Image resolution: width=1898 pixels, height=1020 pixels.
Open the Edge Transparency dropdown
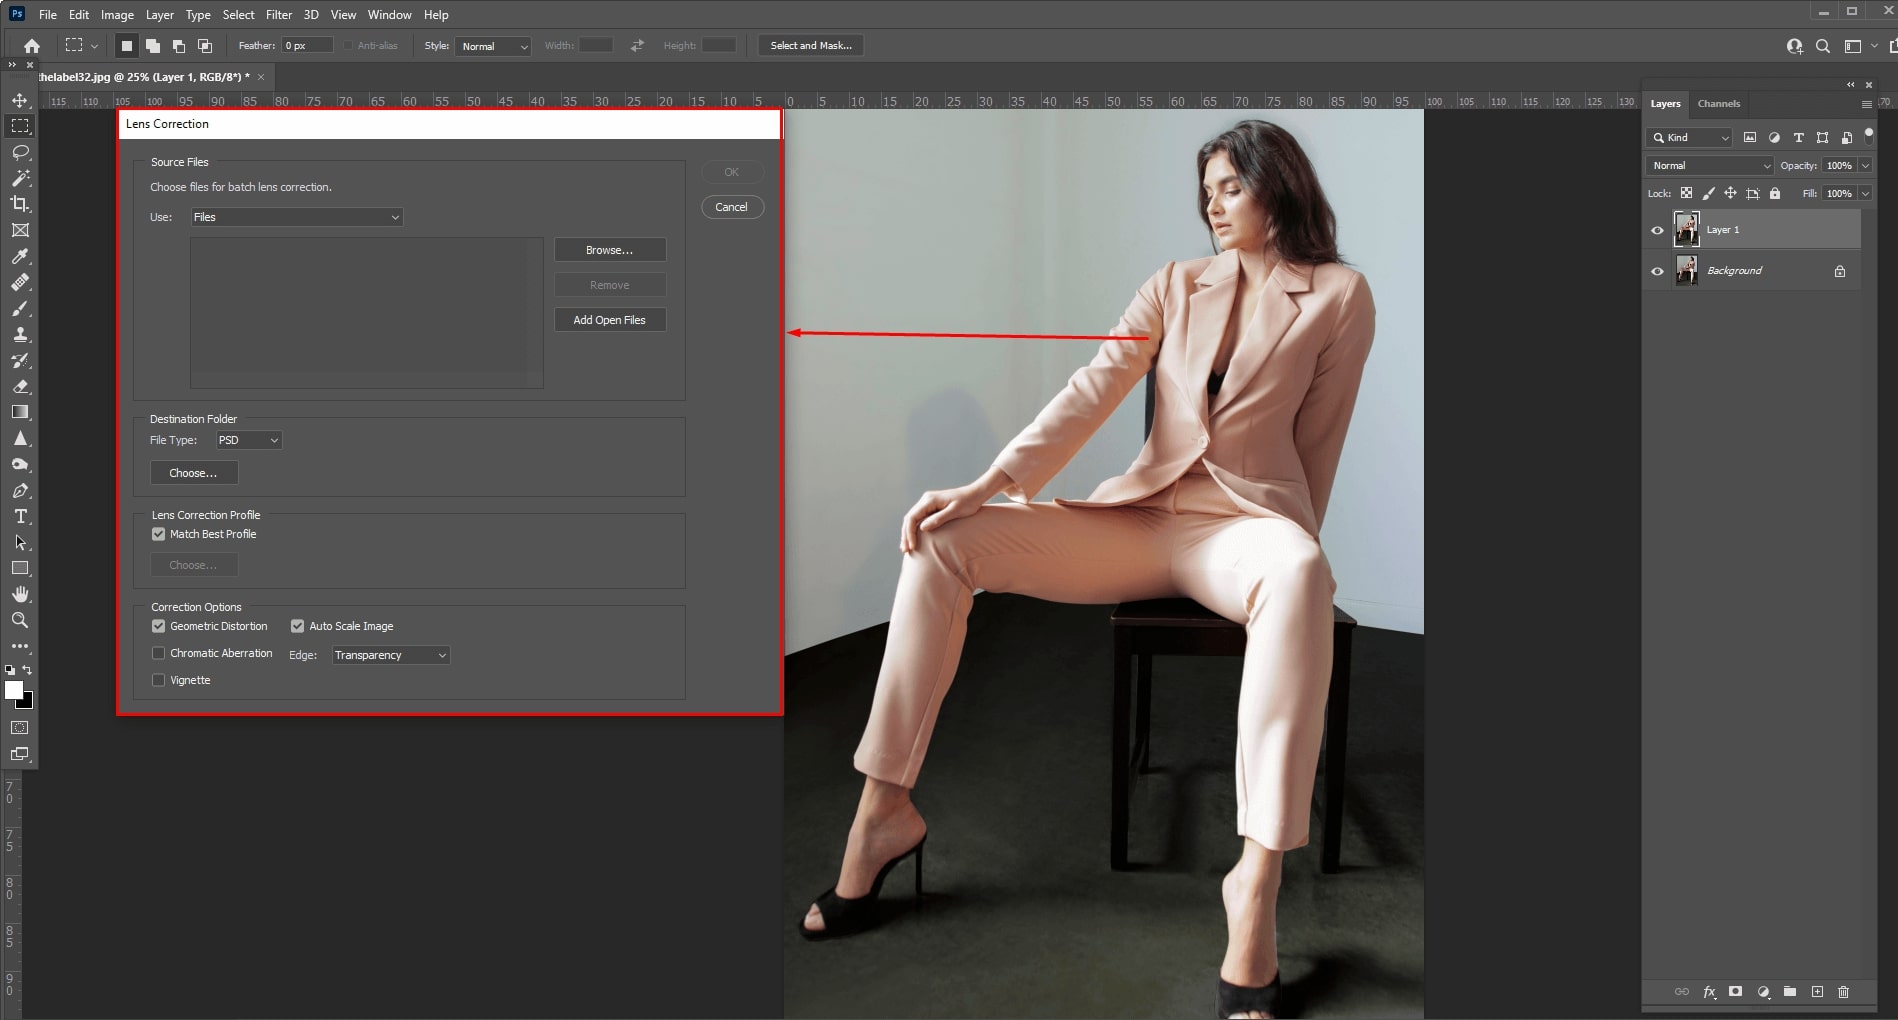[389, 654]
